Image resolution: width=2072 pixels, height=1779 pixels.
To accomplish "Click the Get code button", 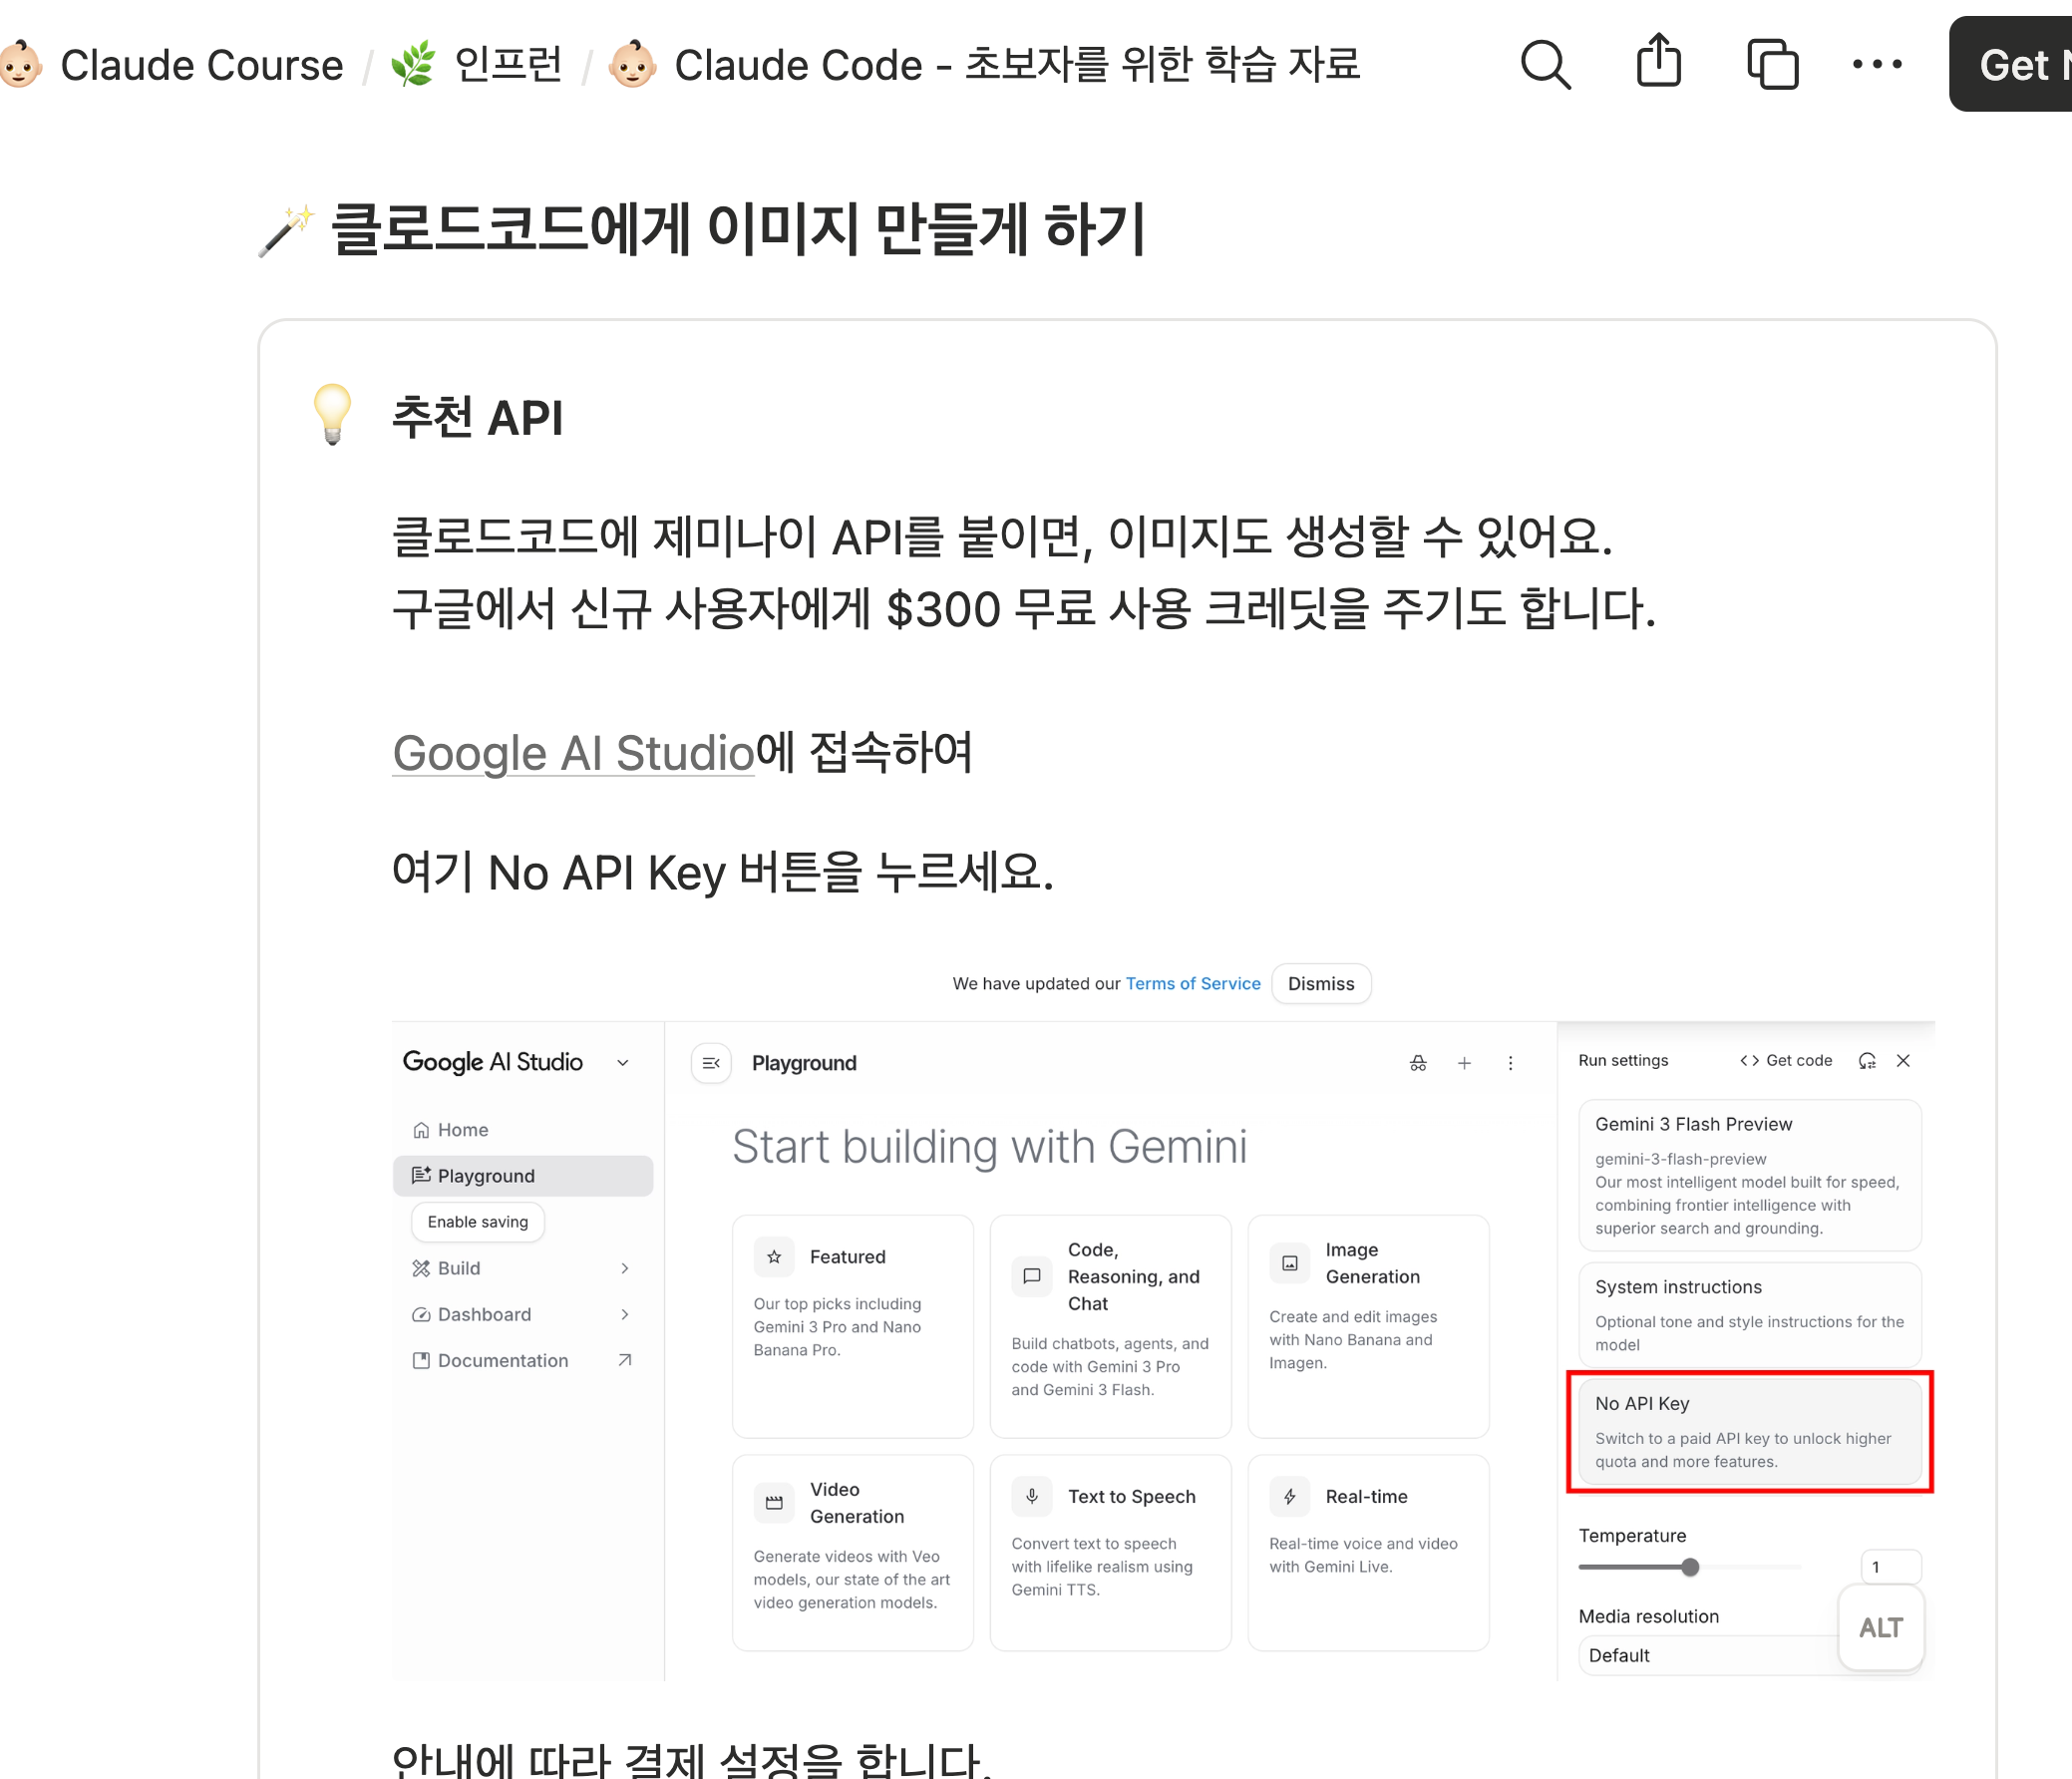I will tap(1786, 1061).
